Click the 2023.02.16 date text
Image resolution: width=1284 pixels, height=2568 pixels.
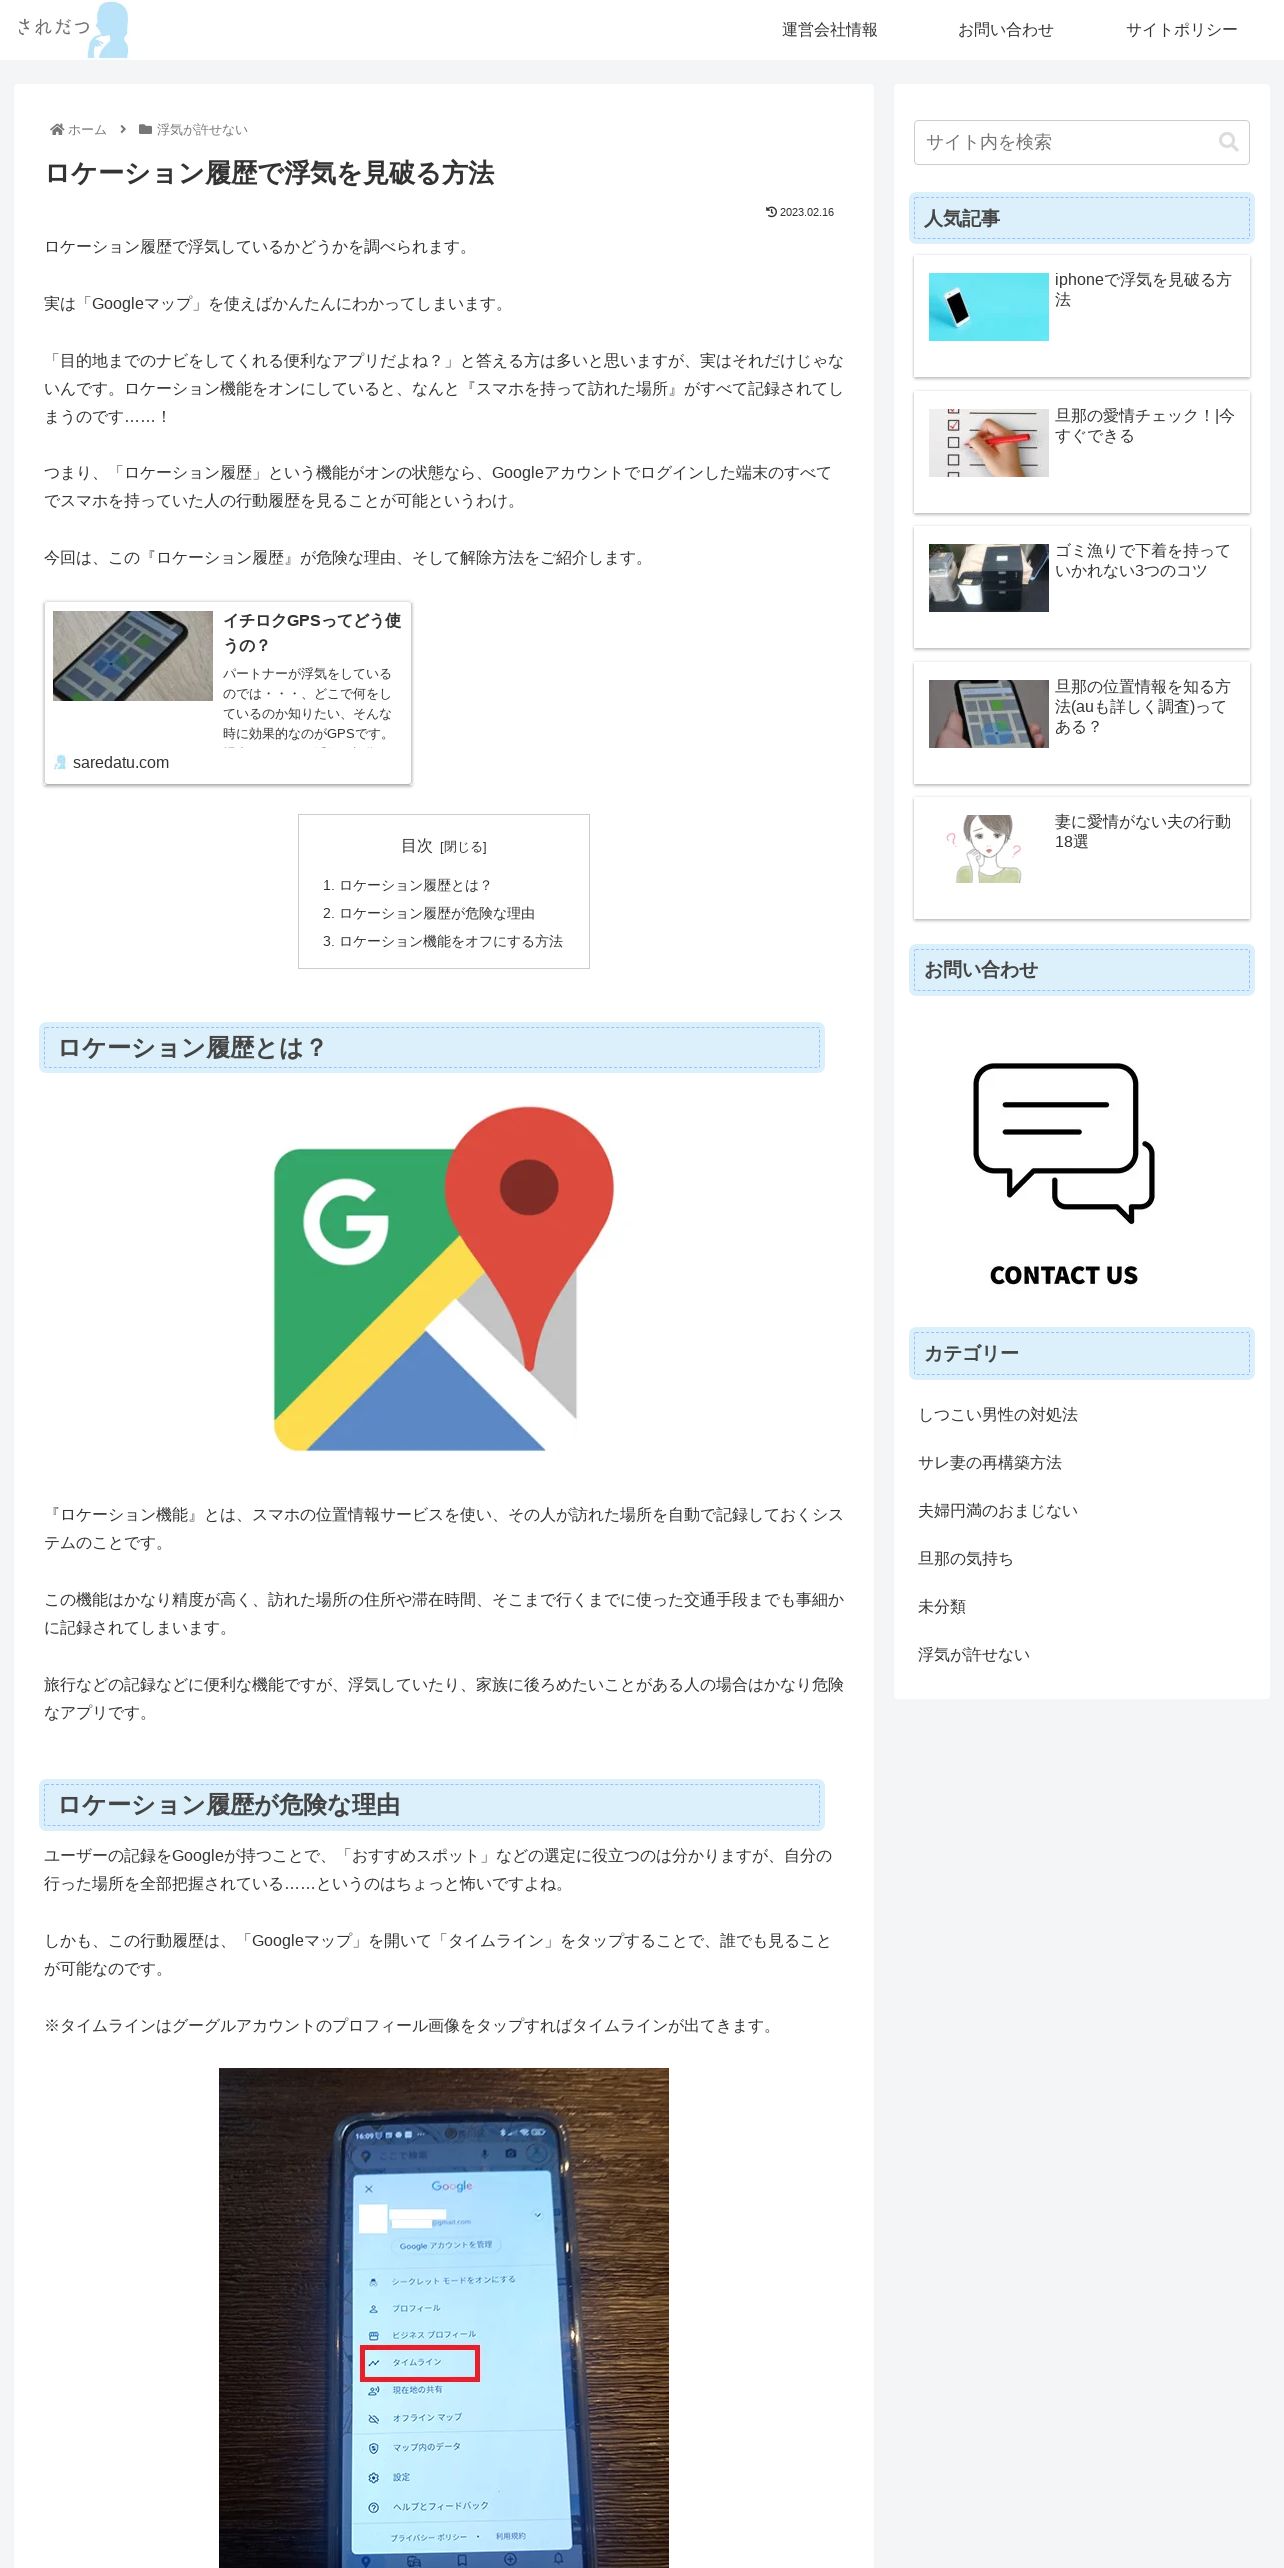807,212
